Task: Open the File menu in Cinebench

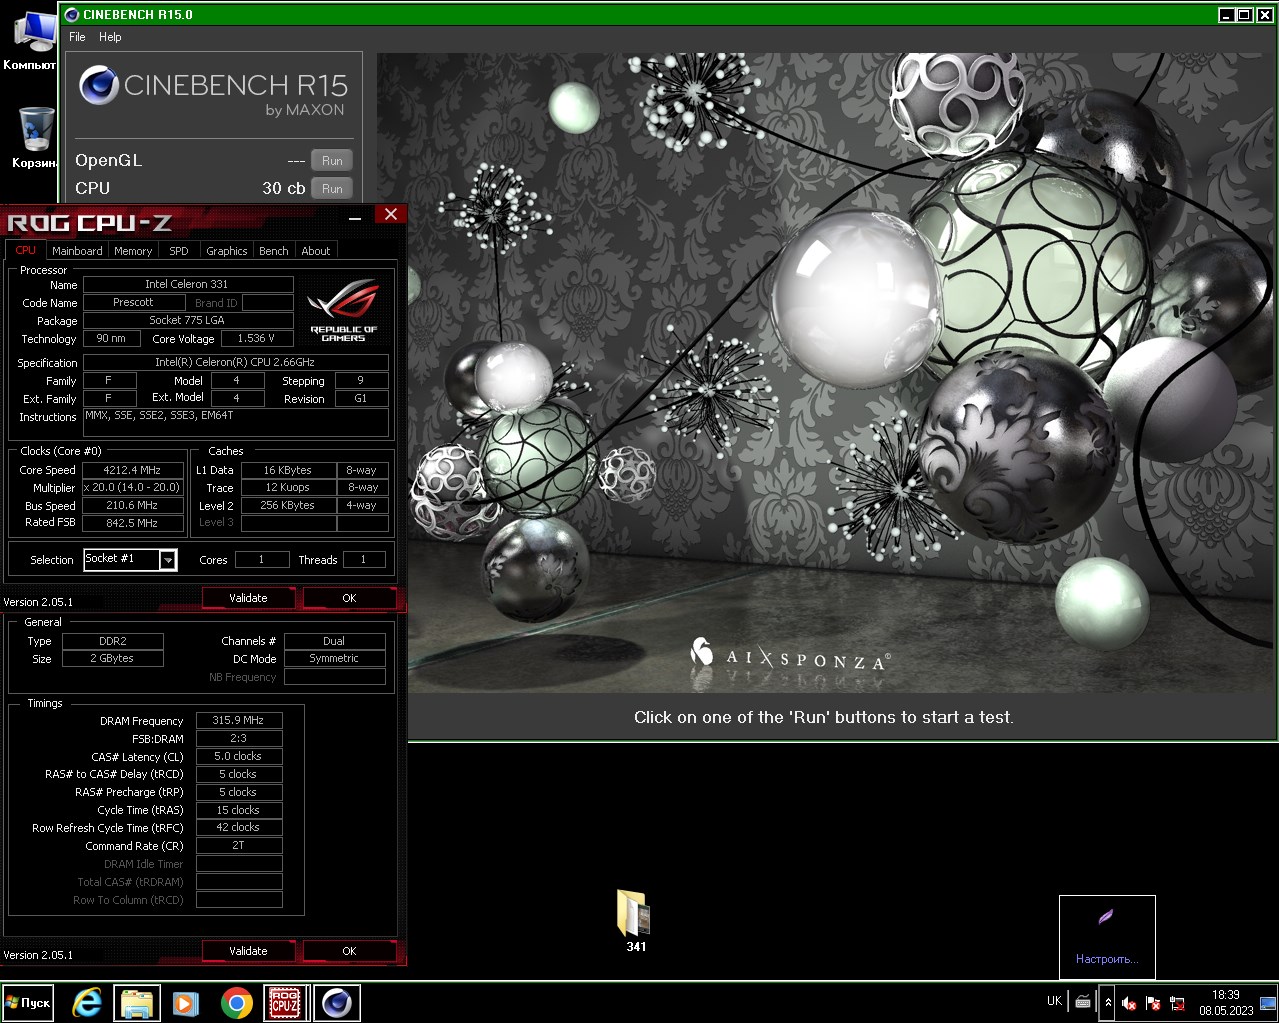Action: [x=77, y=37]
